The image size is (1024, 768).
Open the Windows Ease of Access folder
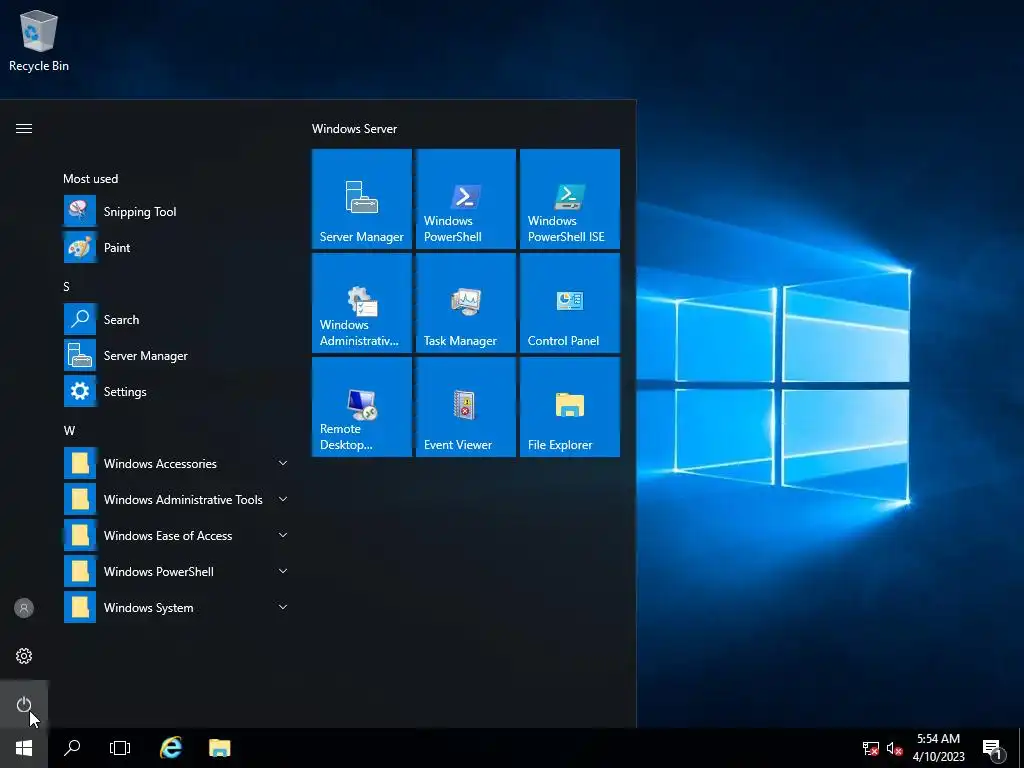[178, 535]
